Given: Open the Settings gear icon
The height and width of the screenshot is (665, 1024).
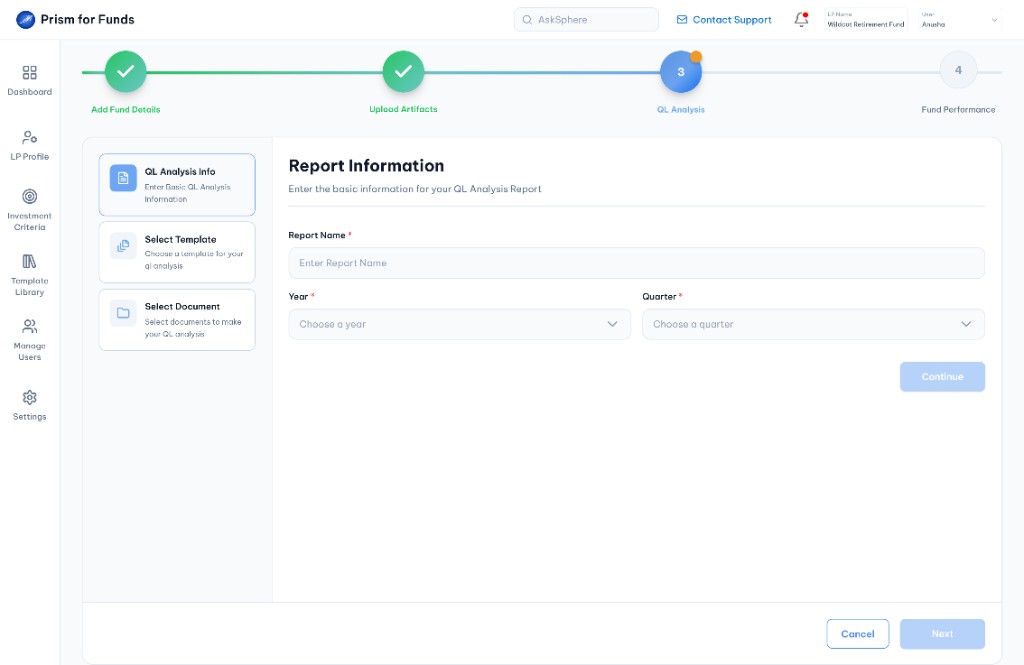Looking at the screenshot, I should click(29, 397).
